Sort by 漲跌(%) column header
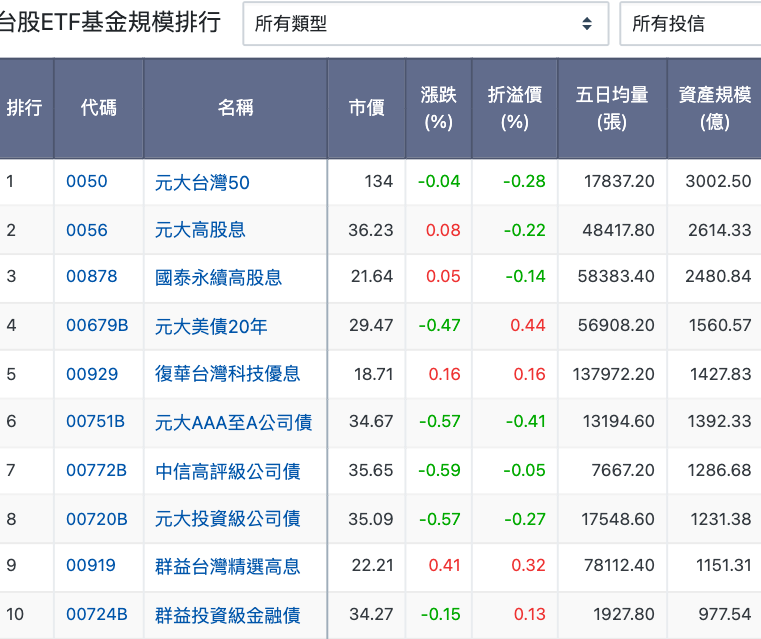The width and height of the screenshot is (761, 639). [438, 108]
